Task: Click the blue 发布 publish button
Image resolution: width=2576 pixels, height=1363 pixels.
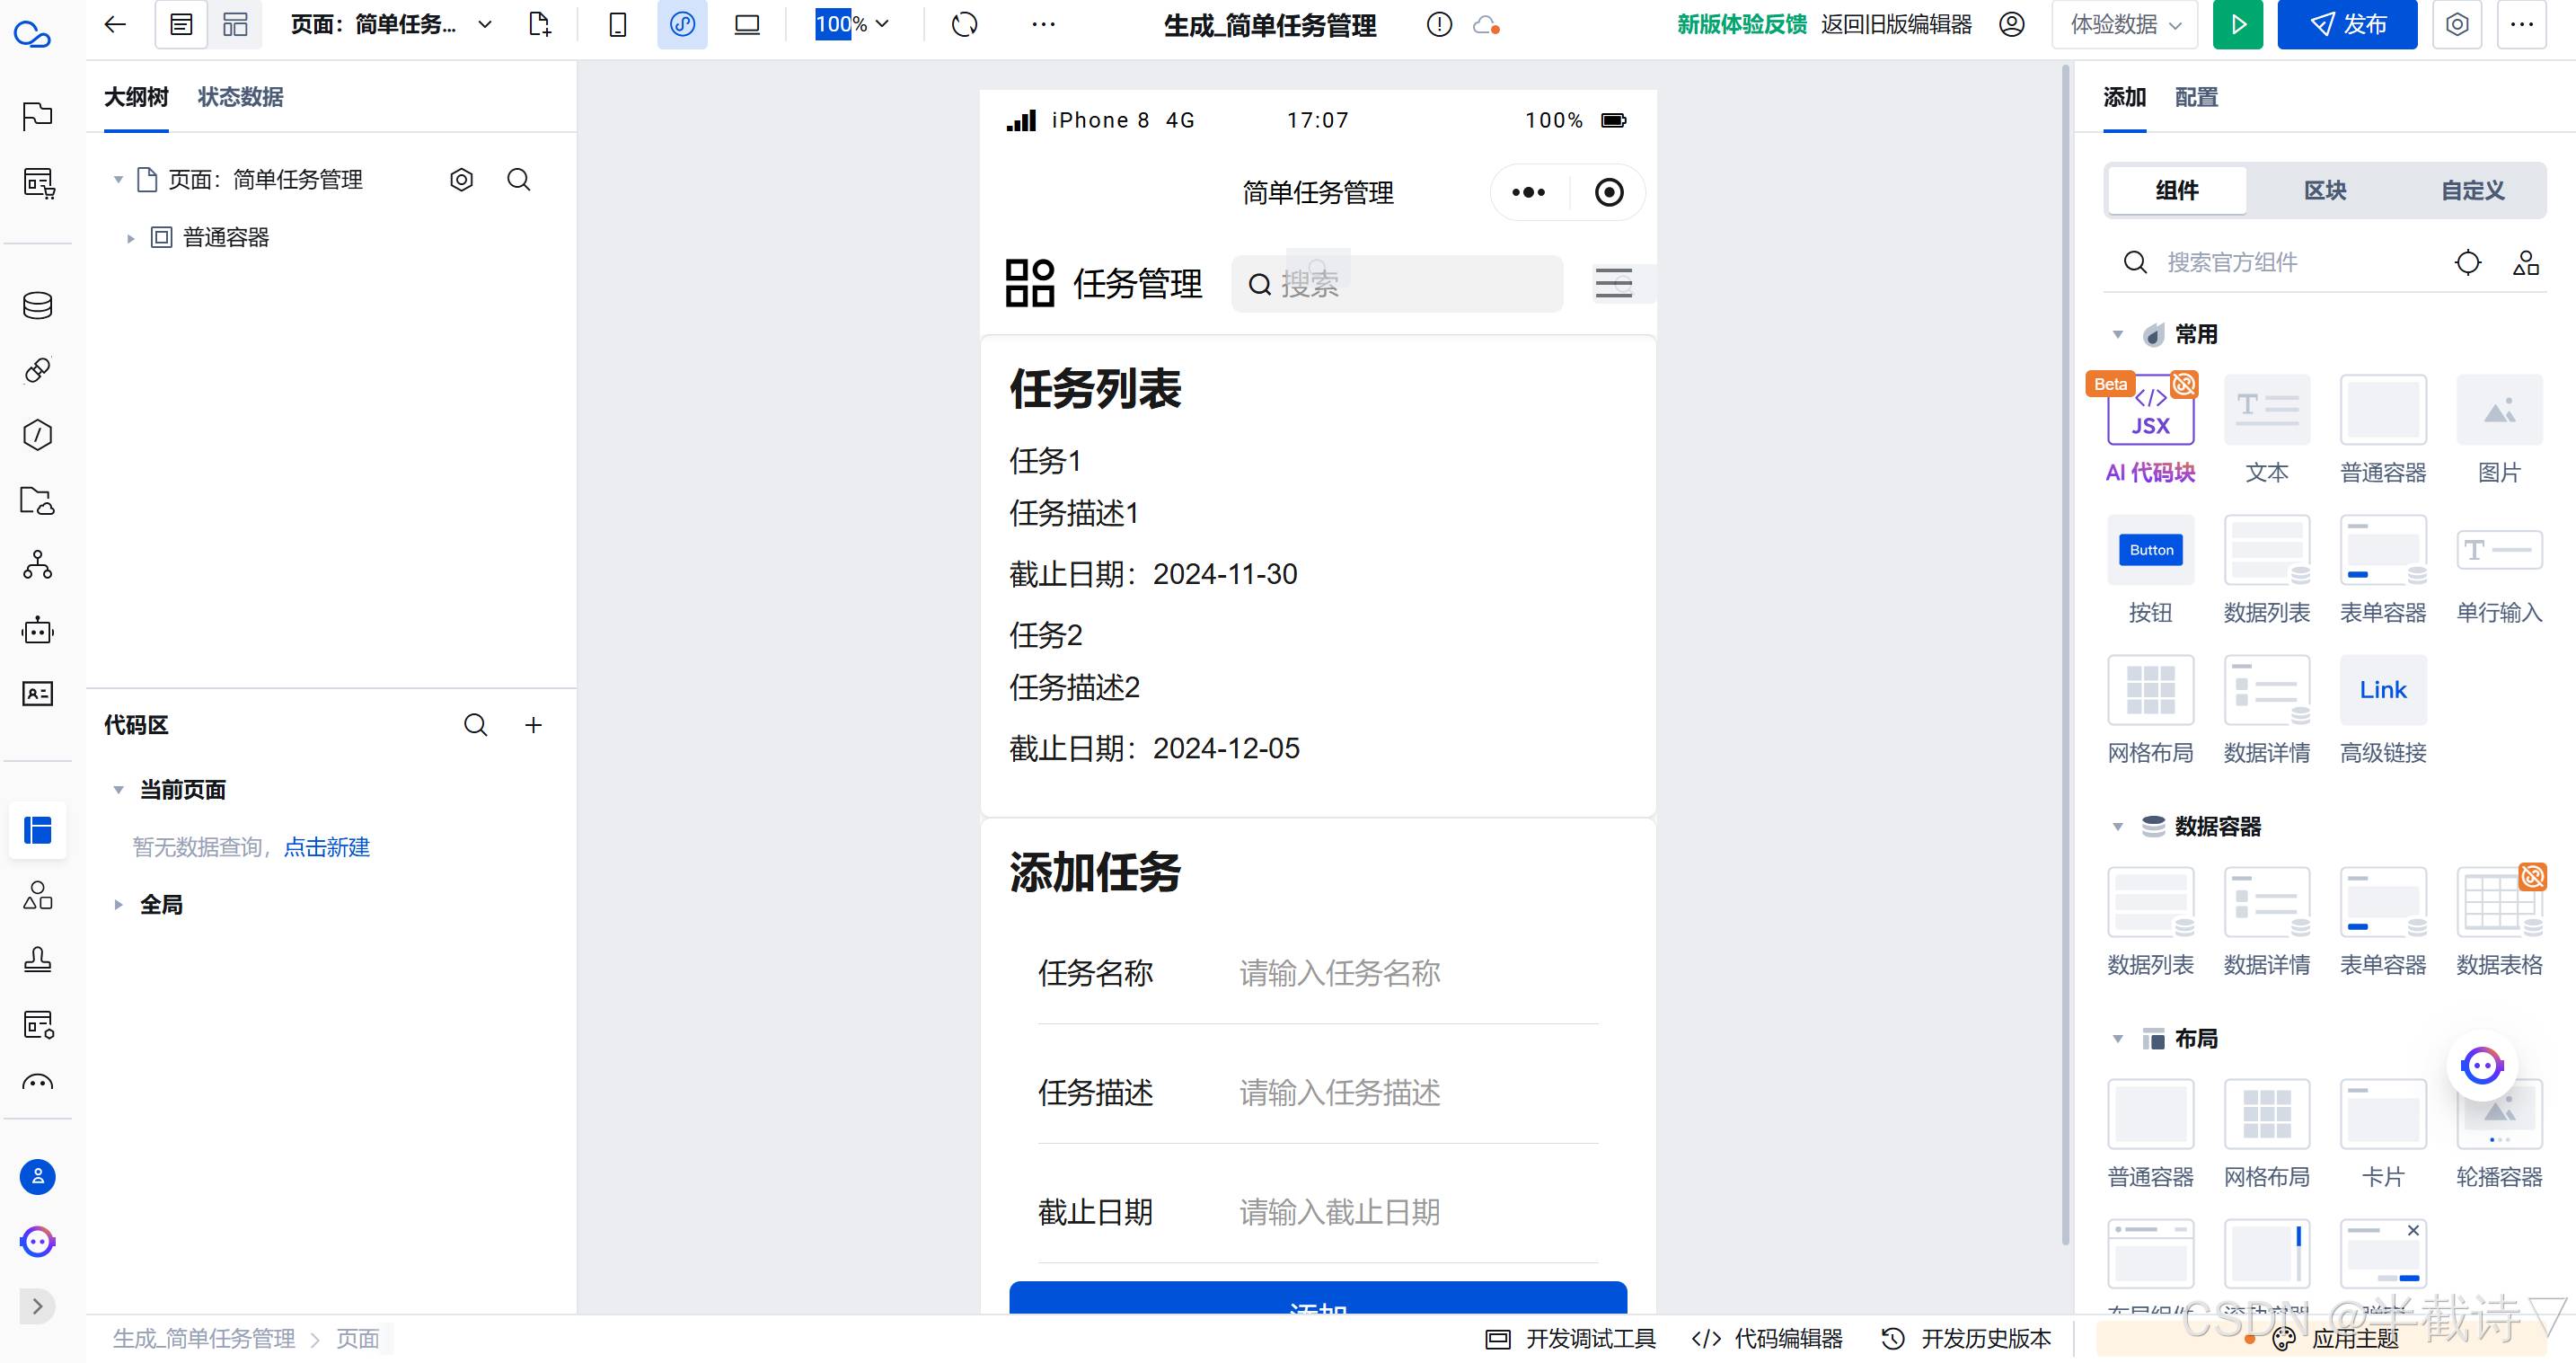Action: [2347, 25]
